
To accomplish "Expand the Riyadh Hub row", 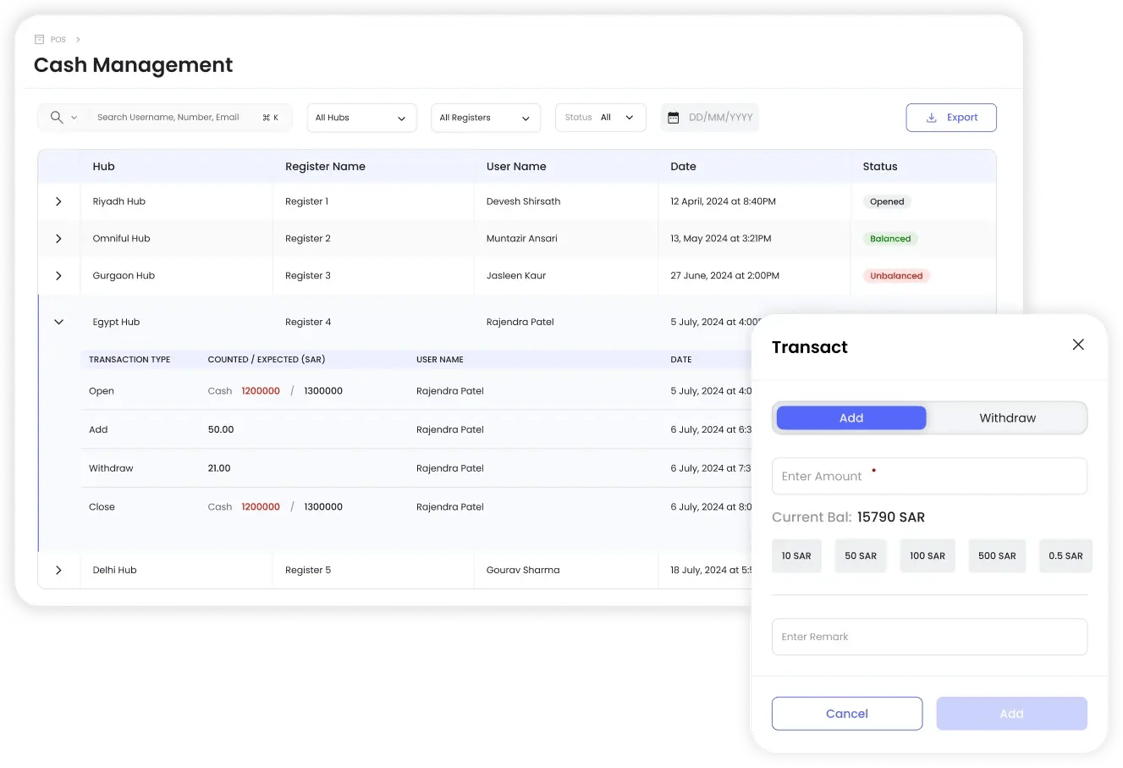I will click(x=59, y=201).
